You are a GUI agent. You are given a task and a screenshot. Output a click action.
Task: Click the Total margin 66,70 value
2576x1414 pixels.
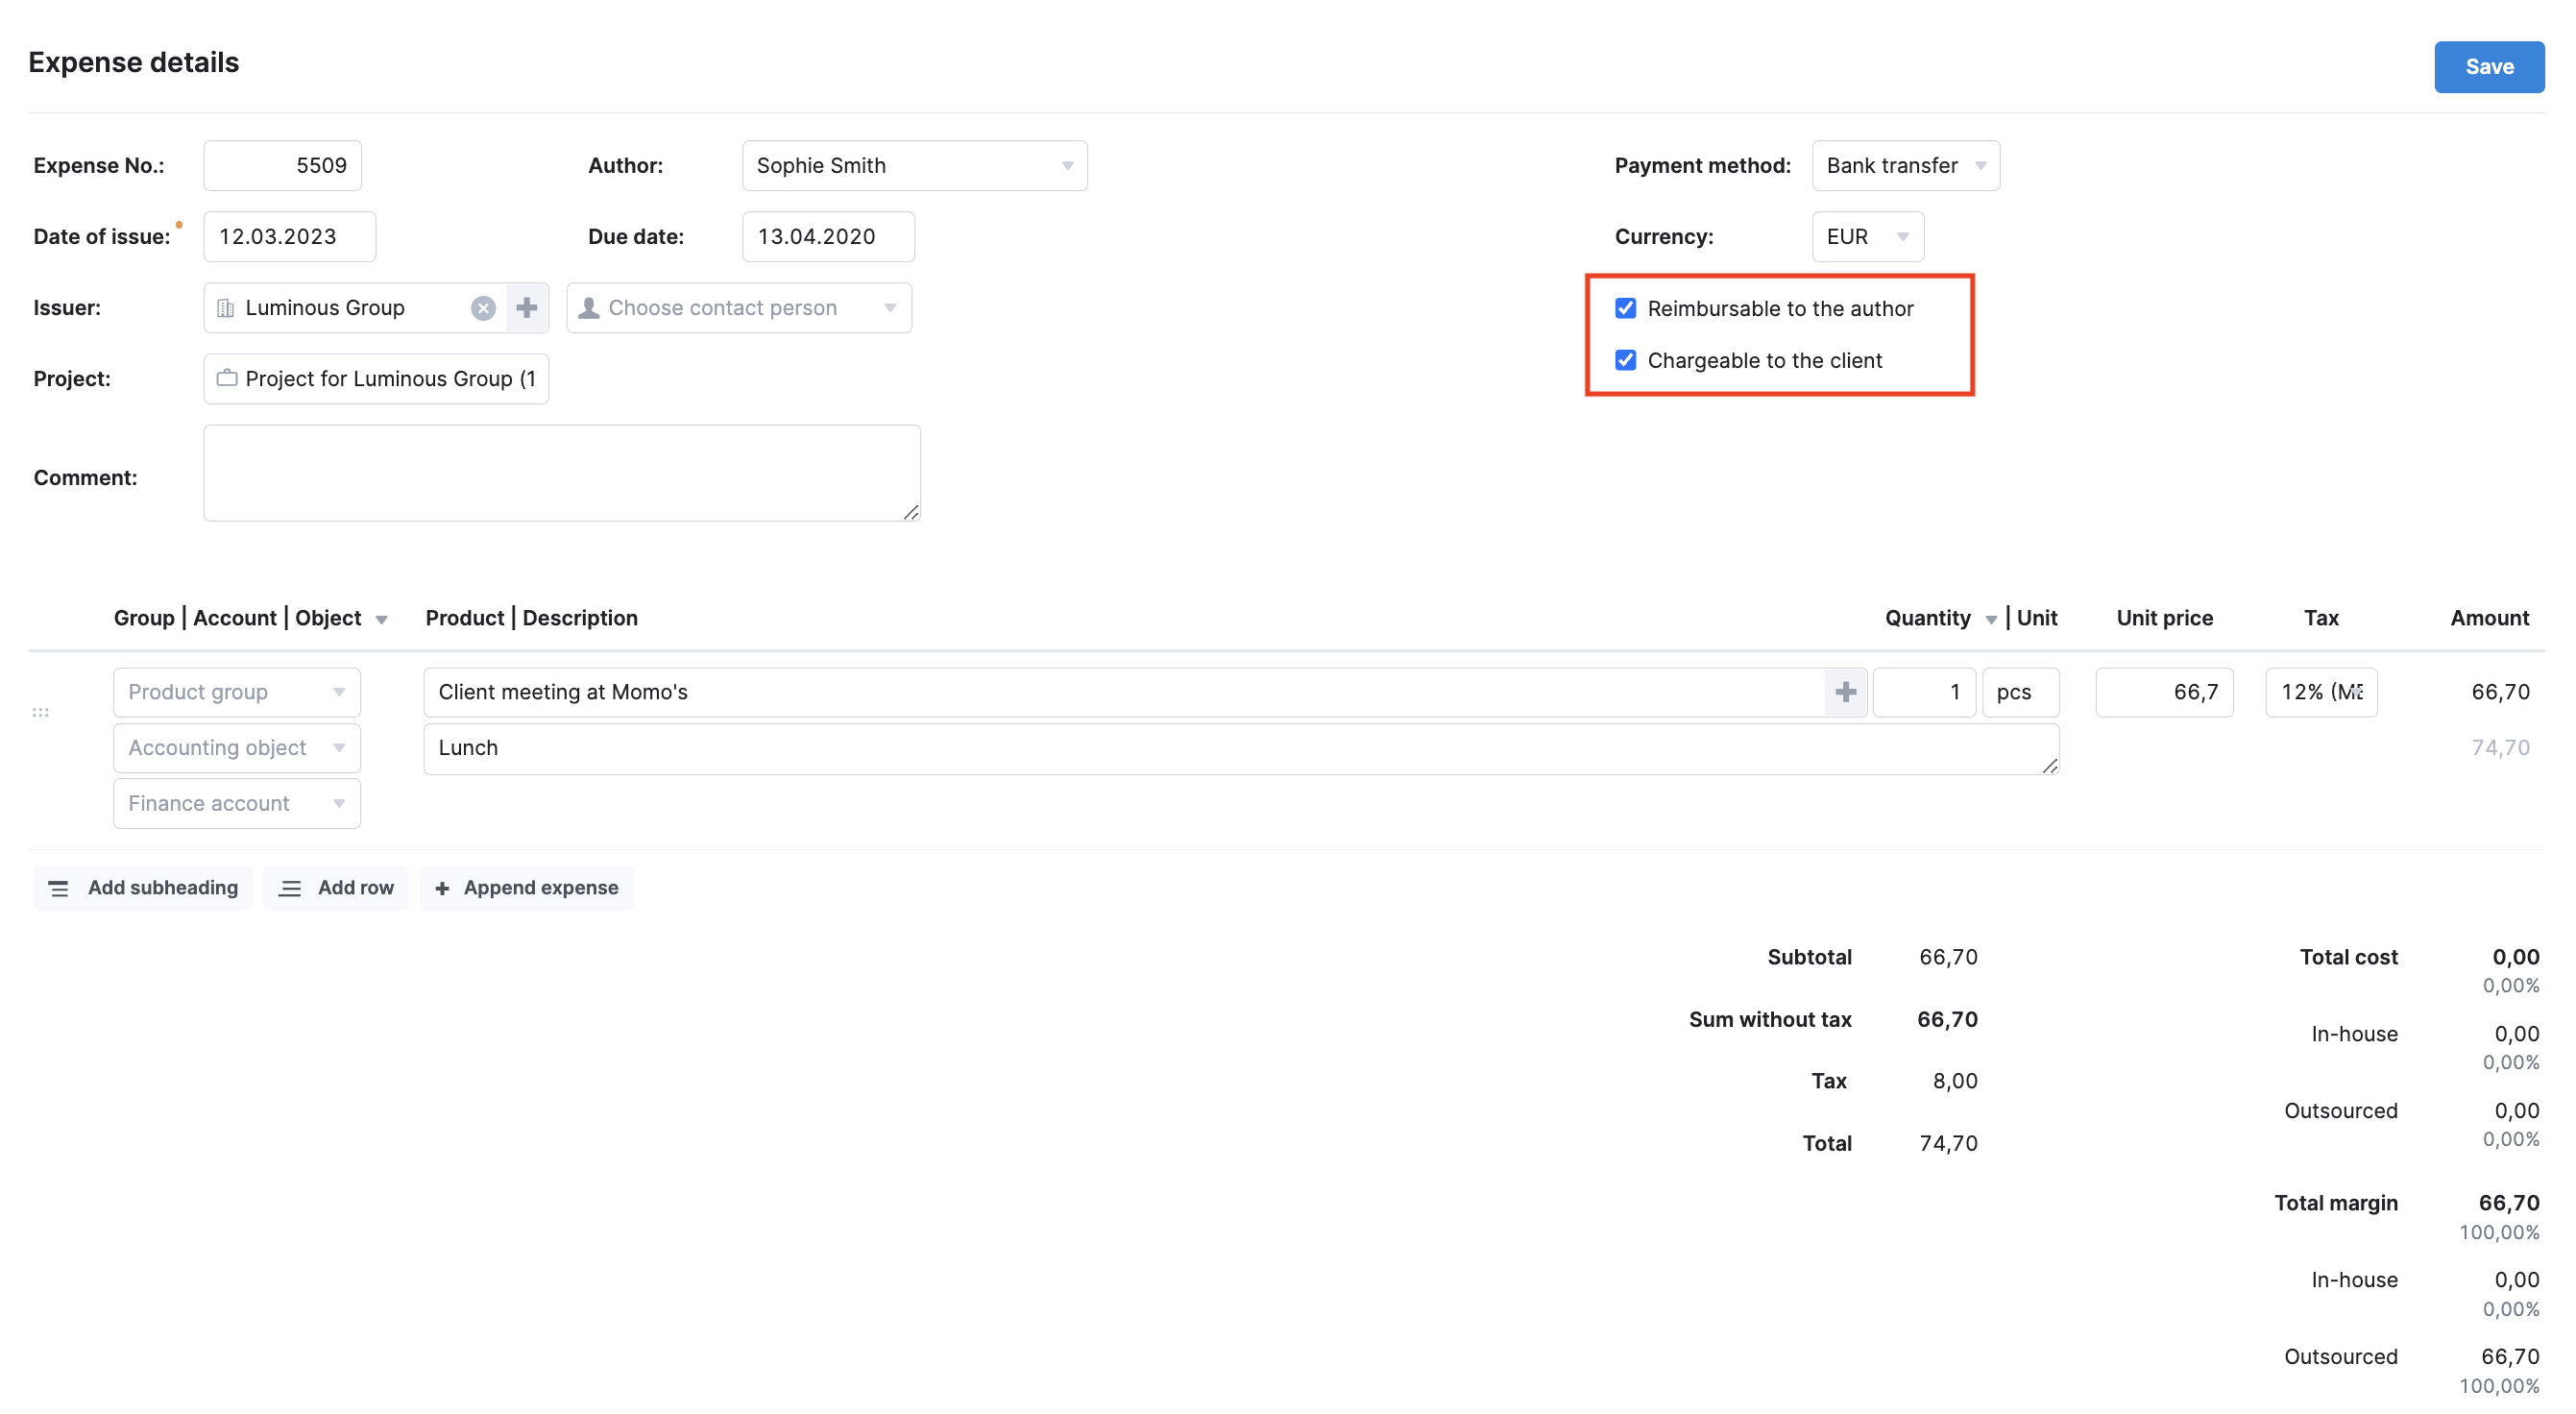pyautogui.click(x=2508, y=1203)
